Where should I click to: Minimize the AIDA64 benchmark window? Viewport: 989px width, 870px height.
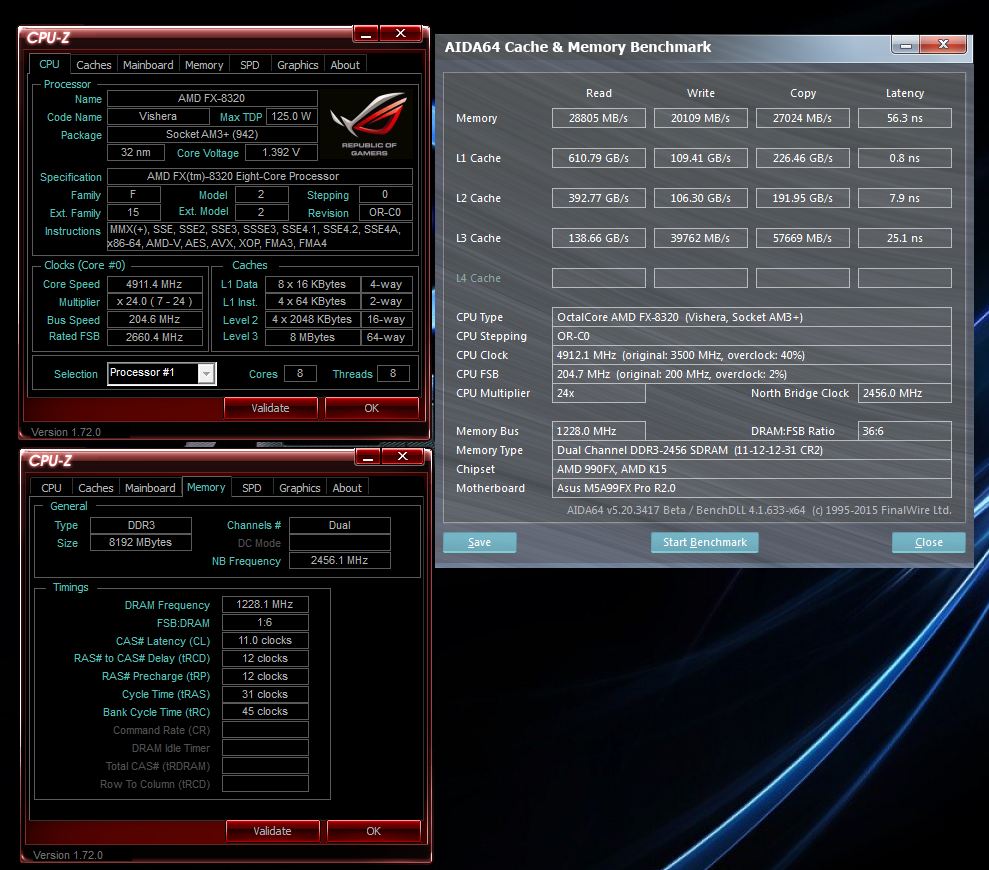pos(906,45)
